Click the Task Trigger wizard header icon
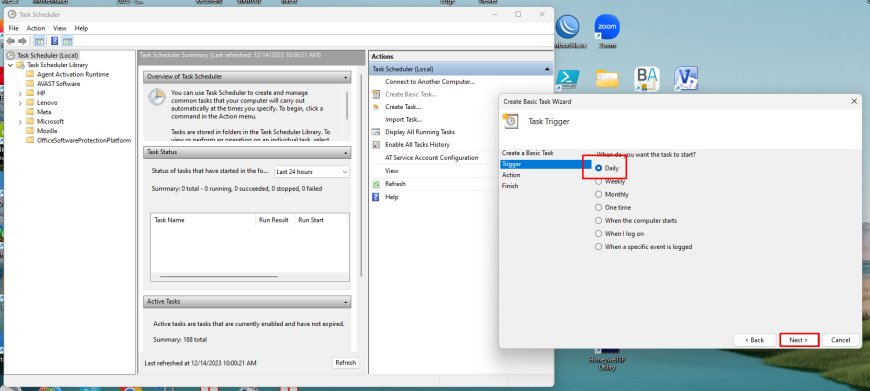870x391 pixels. pos(510,121)
